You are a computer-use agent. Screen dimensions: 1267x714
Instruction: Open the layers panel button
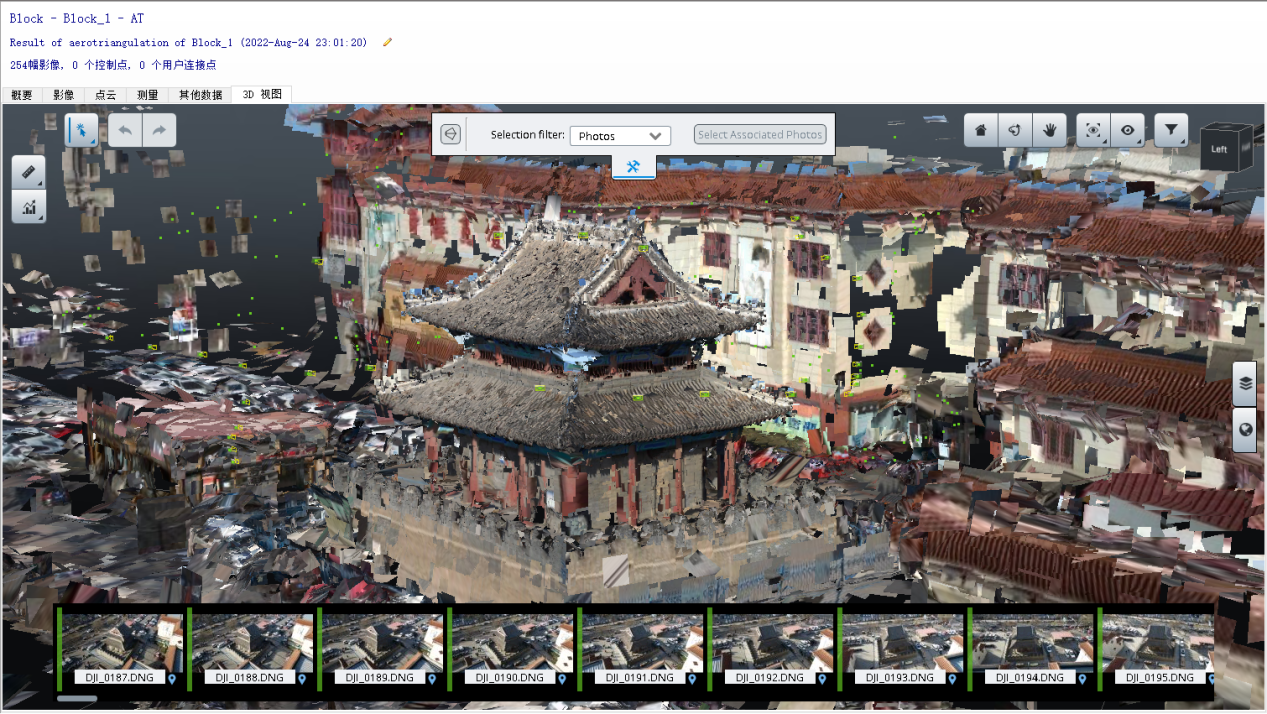[x=1245, y=381]
